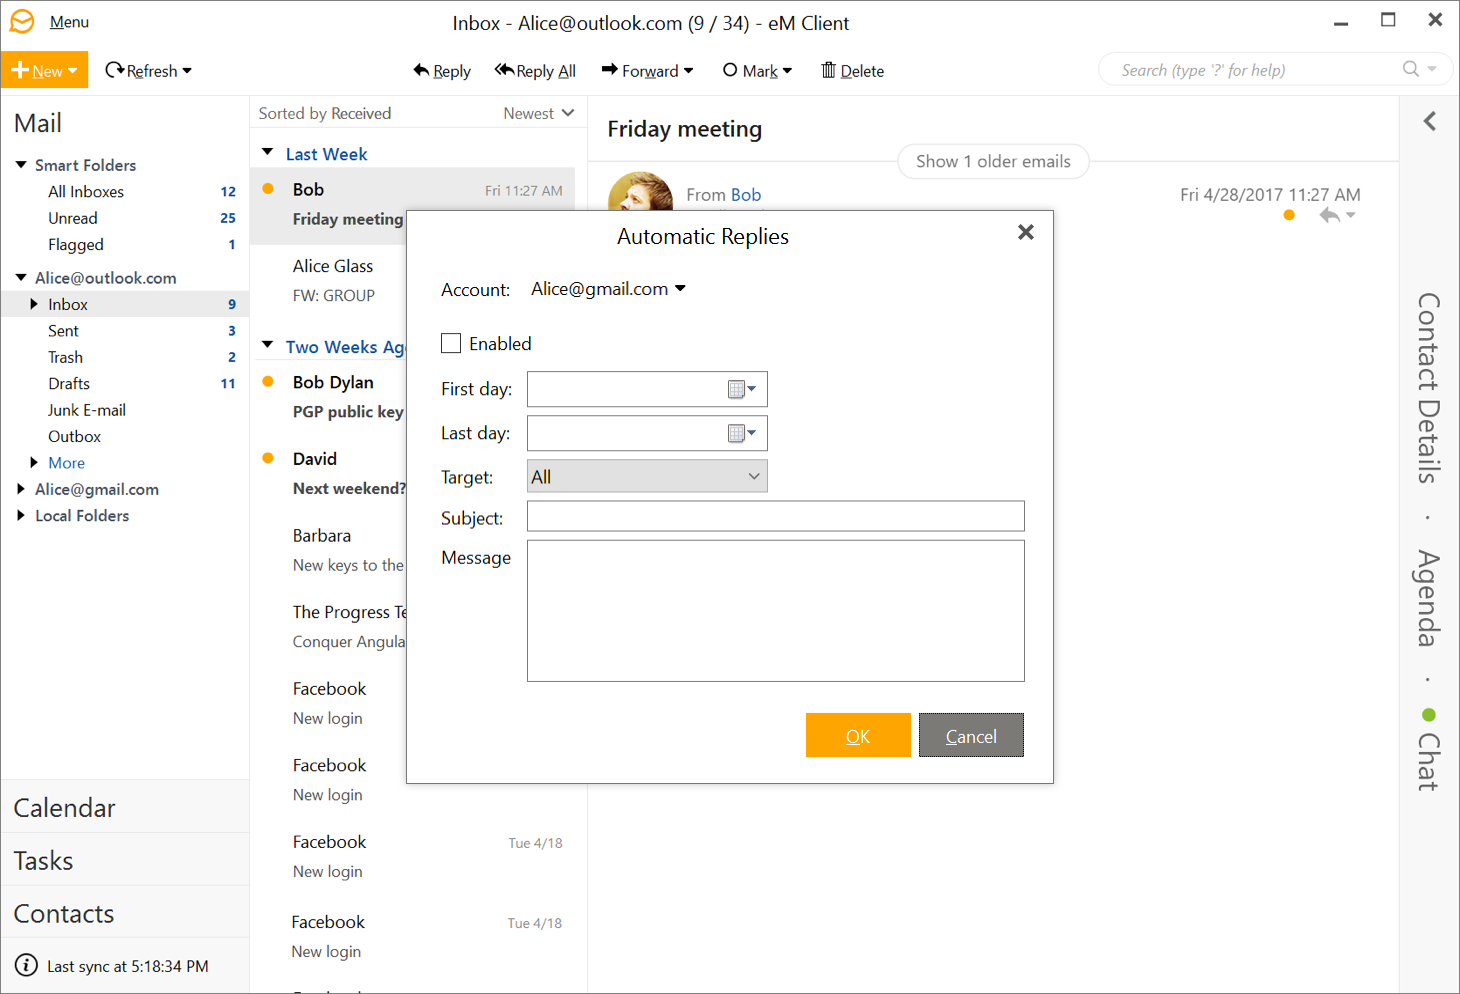Image resolution: width=1460 pixels, height=994 pixels.
Task: Toggle the orange dot on David's email
Action: coord(268,458)
